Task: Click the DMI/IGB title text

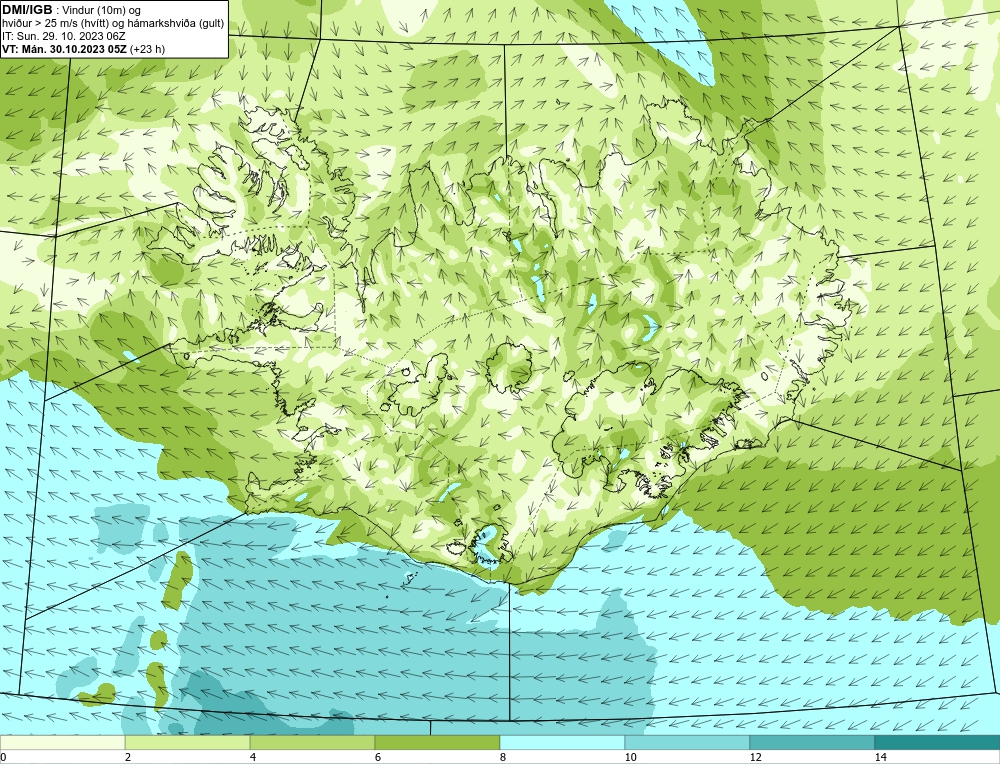Action: point(28,10)
